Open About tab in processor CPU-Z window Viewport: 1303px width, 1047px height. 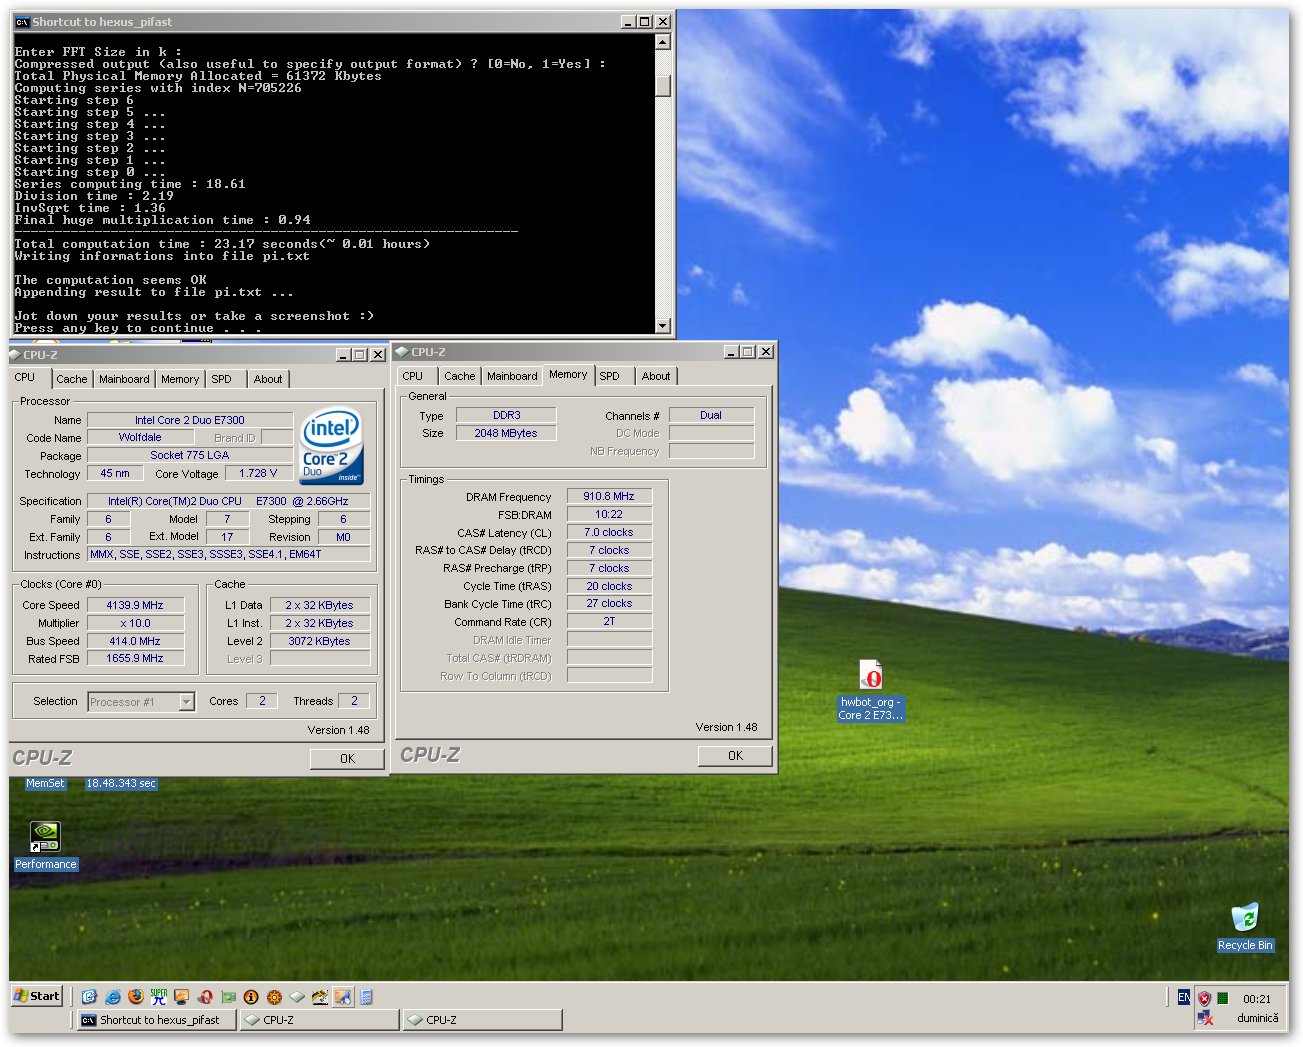click(x=268, y=379)
